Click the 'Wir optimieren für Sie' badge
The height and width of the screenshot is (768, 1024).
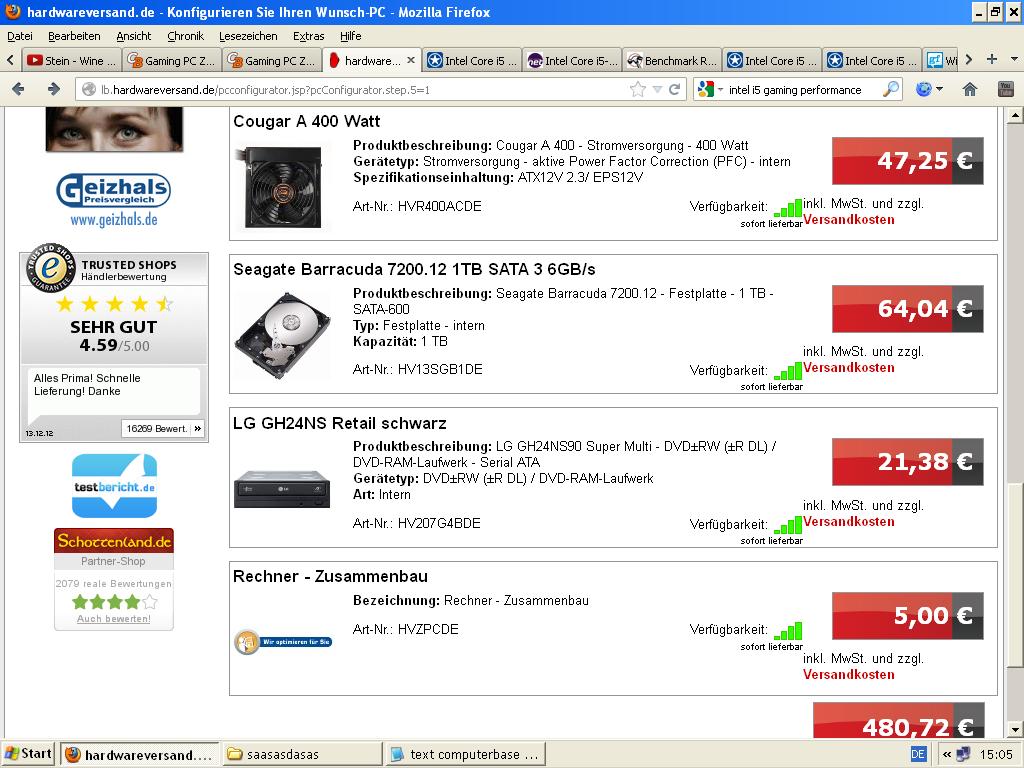(283, 642)
